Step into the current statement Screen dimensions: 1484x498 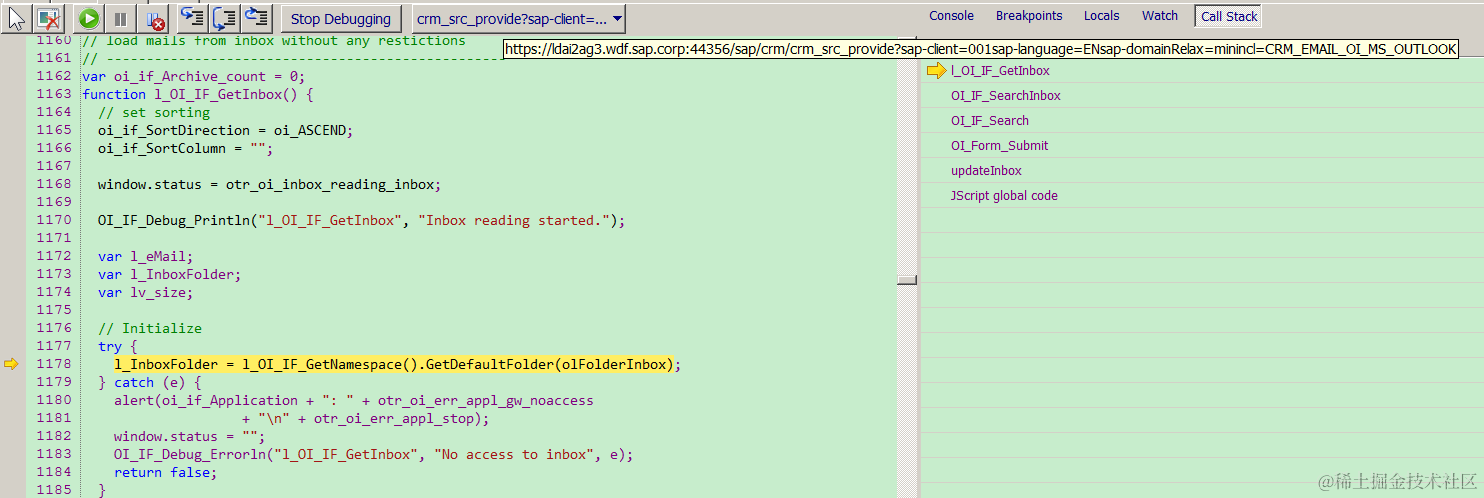tap(191, 17)
